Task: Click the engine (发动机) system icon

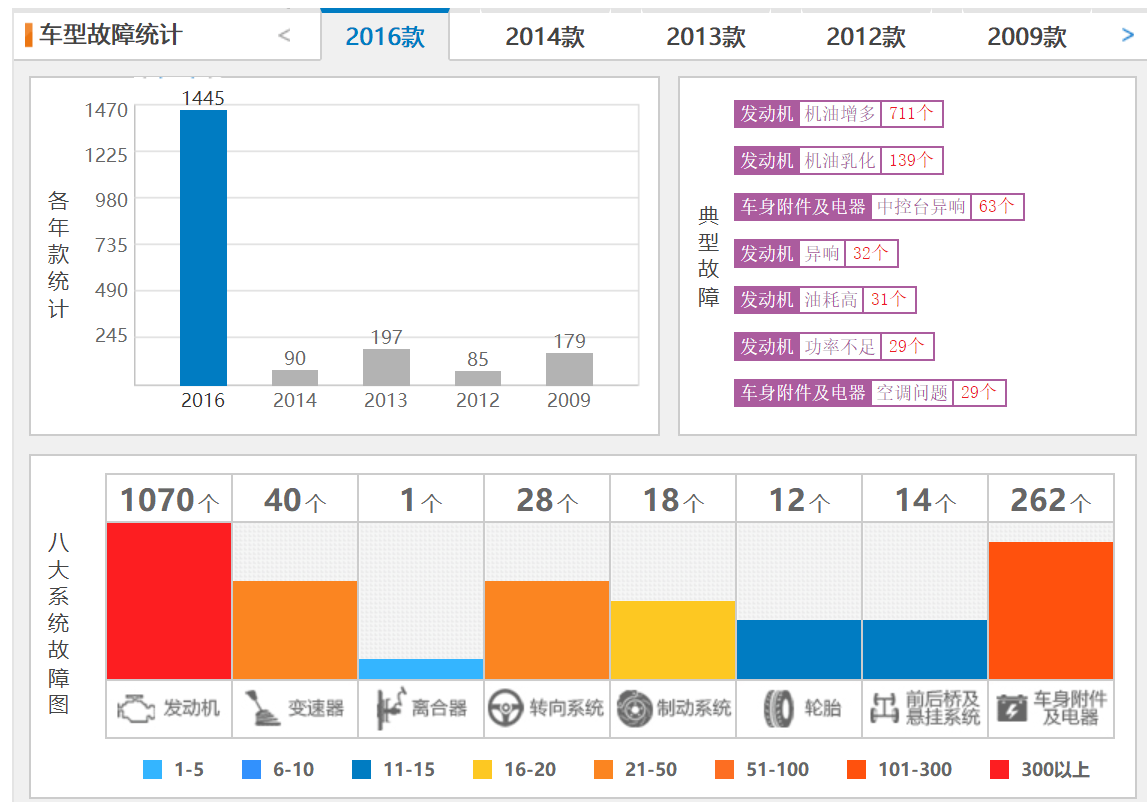Action: coord(136,708)
